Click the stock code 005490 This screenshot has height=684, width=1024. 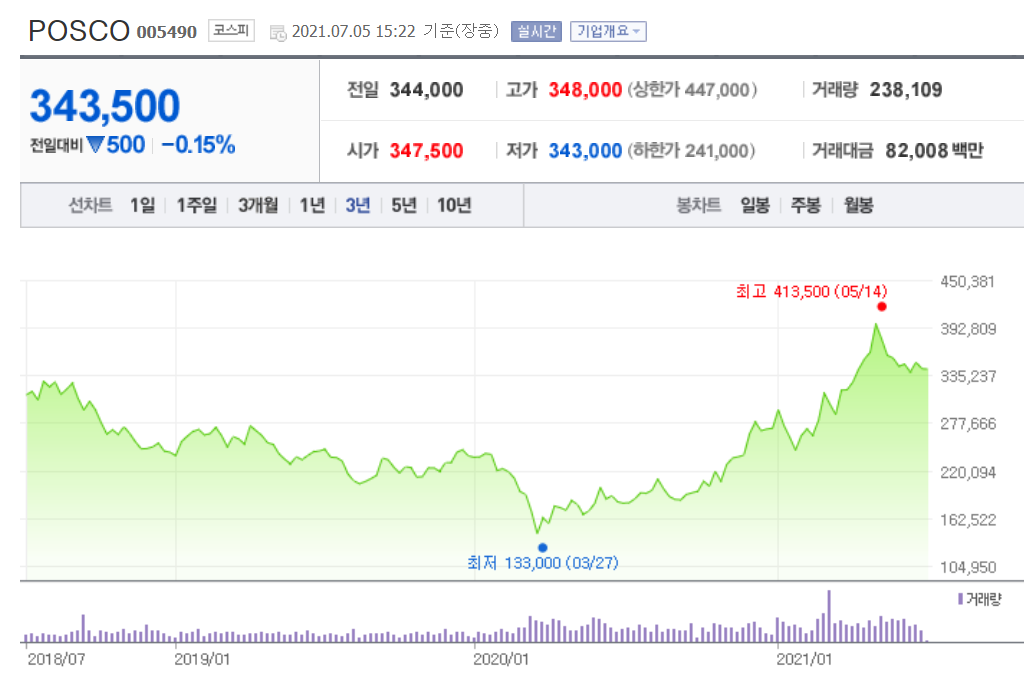(x=167, y=32)
